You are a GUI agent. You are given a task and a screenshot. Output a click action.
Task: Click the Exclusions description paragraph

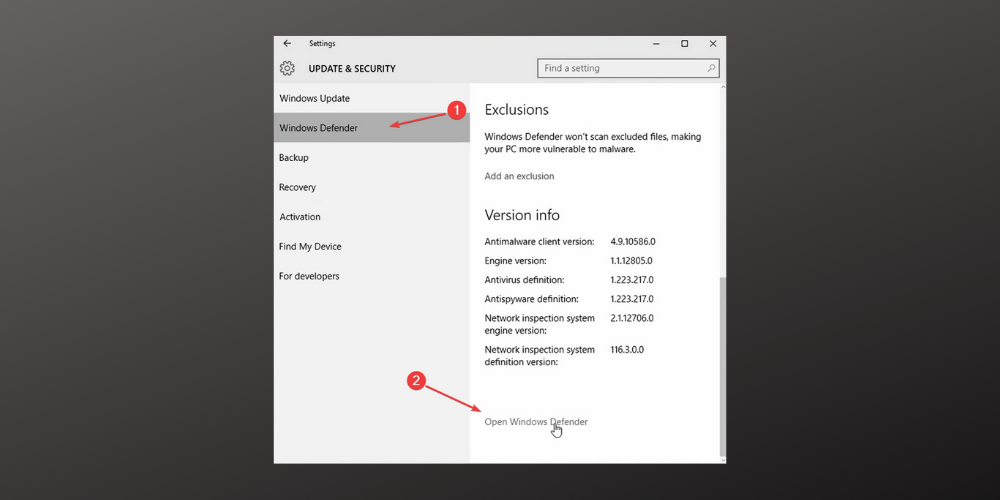point(594,143)
